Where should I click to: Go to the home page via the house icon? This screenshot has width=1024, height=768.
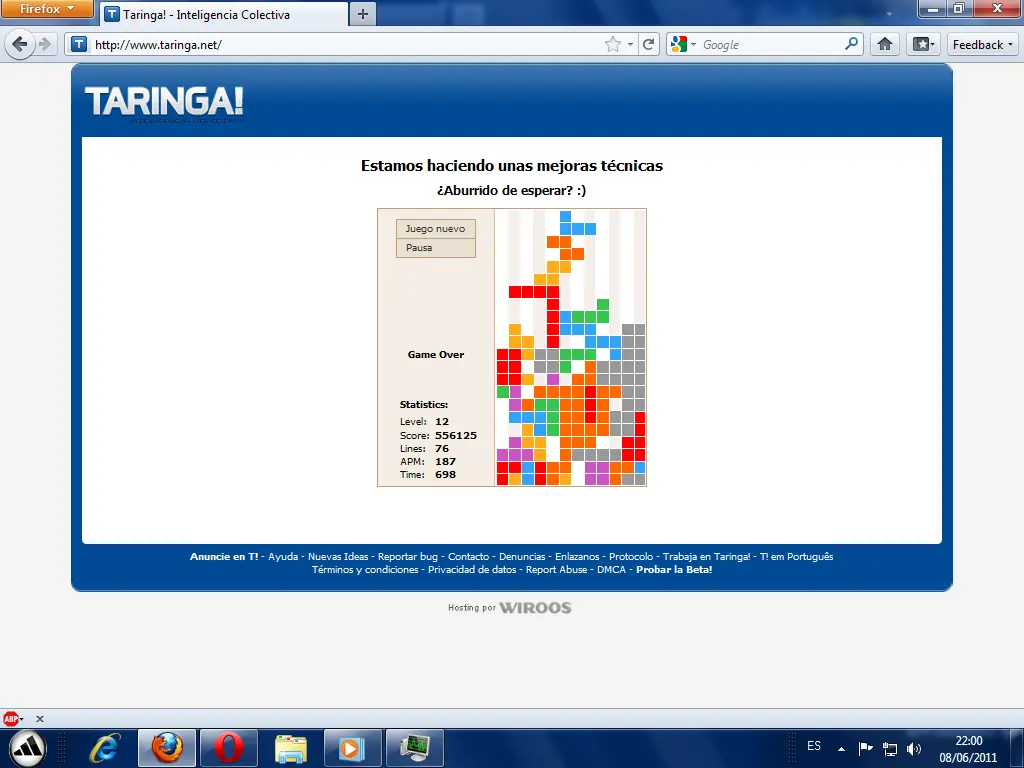(x=885, y=44)
